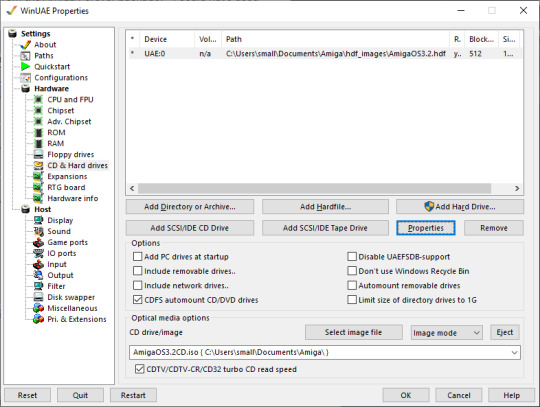Click the Configurations icon
Viewport: 540px width, 407px height.
(25, 78)
